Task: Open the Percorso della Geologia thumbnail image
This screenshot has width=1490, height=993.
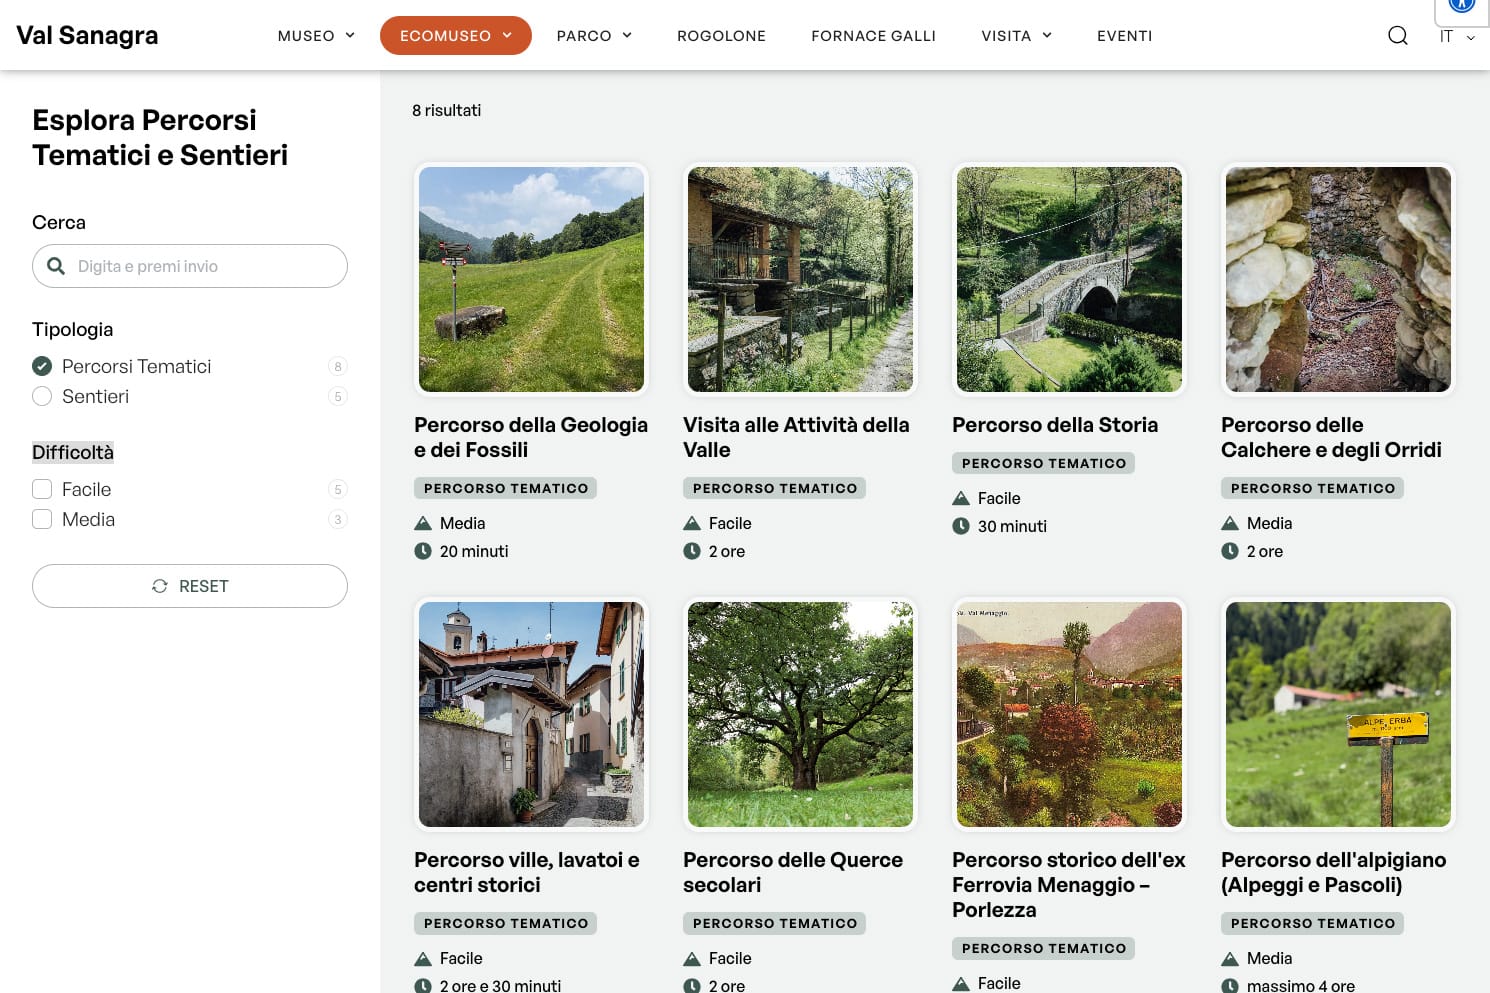Action: pyautogui.click(x=531, y=279)
